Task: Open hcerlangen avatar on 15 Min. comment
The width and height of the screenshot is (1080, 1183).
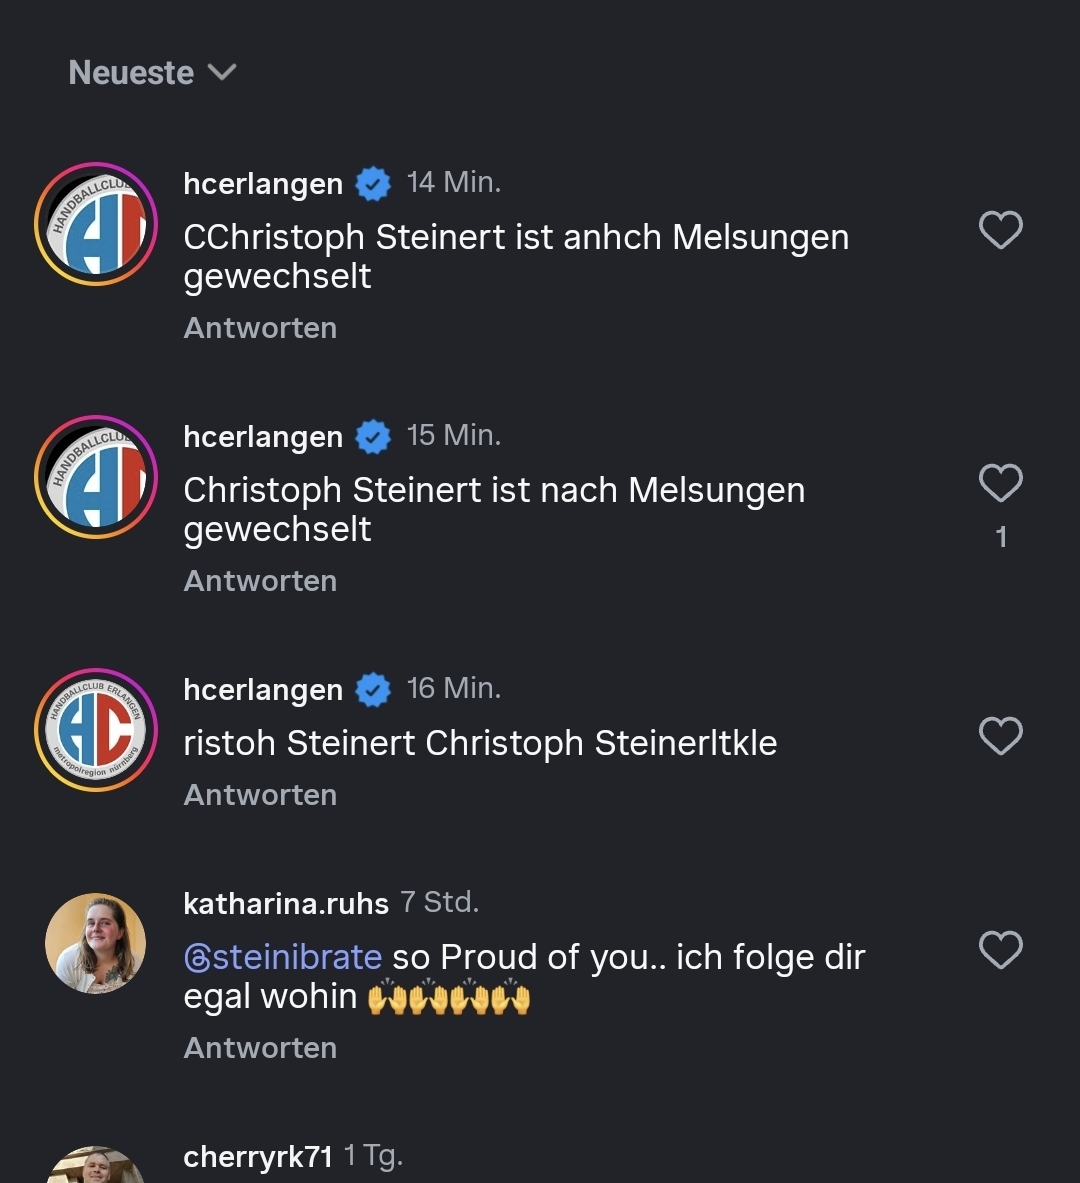Action: (x=96, y=477)
